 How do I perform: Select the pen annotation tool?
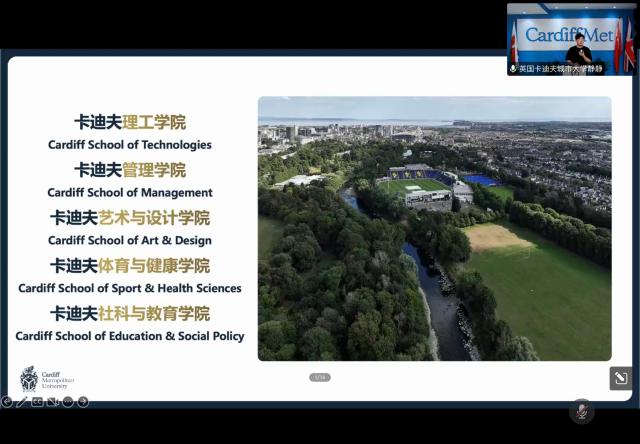(22, 402)
